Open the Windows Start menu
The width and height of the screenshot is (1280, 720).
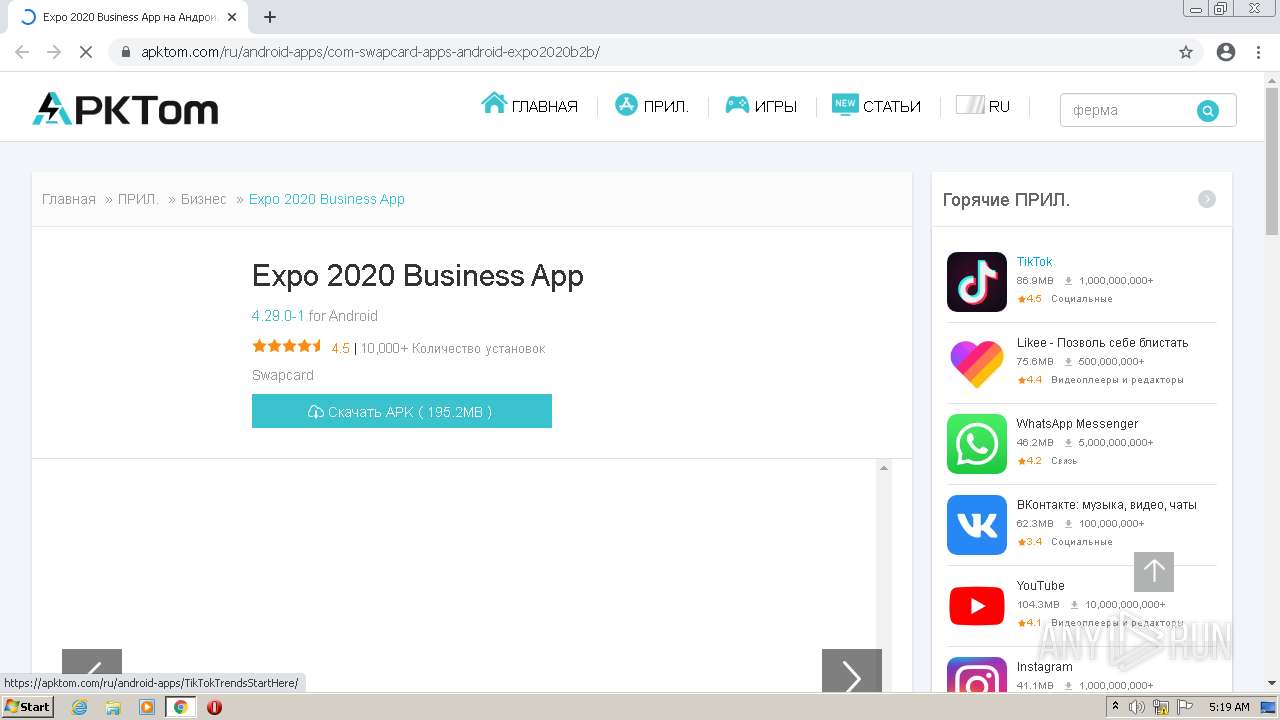tap(27, 707)
